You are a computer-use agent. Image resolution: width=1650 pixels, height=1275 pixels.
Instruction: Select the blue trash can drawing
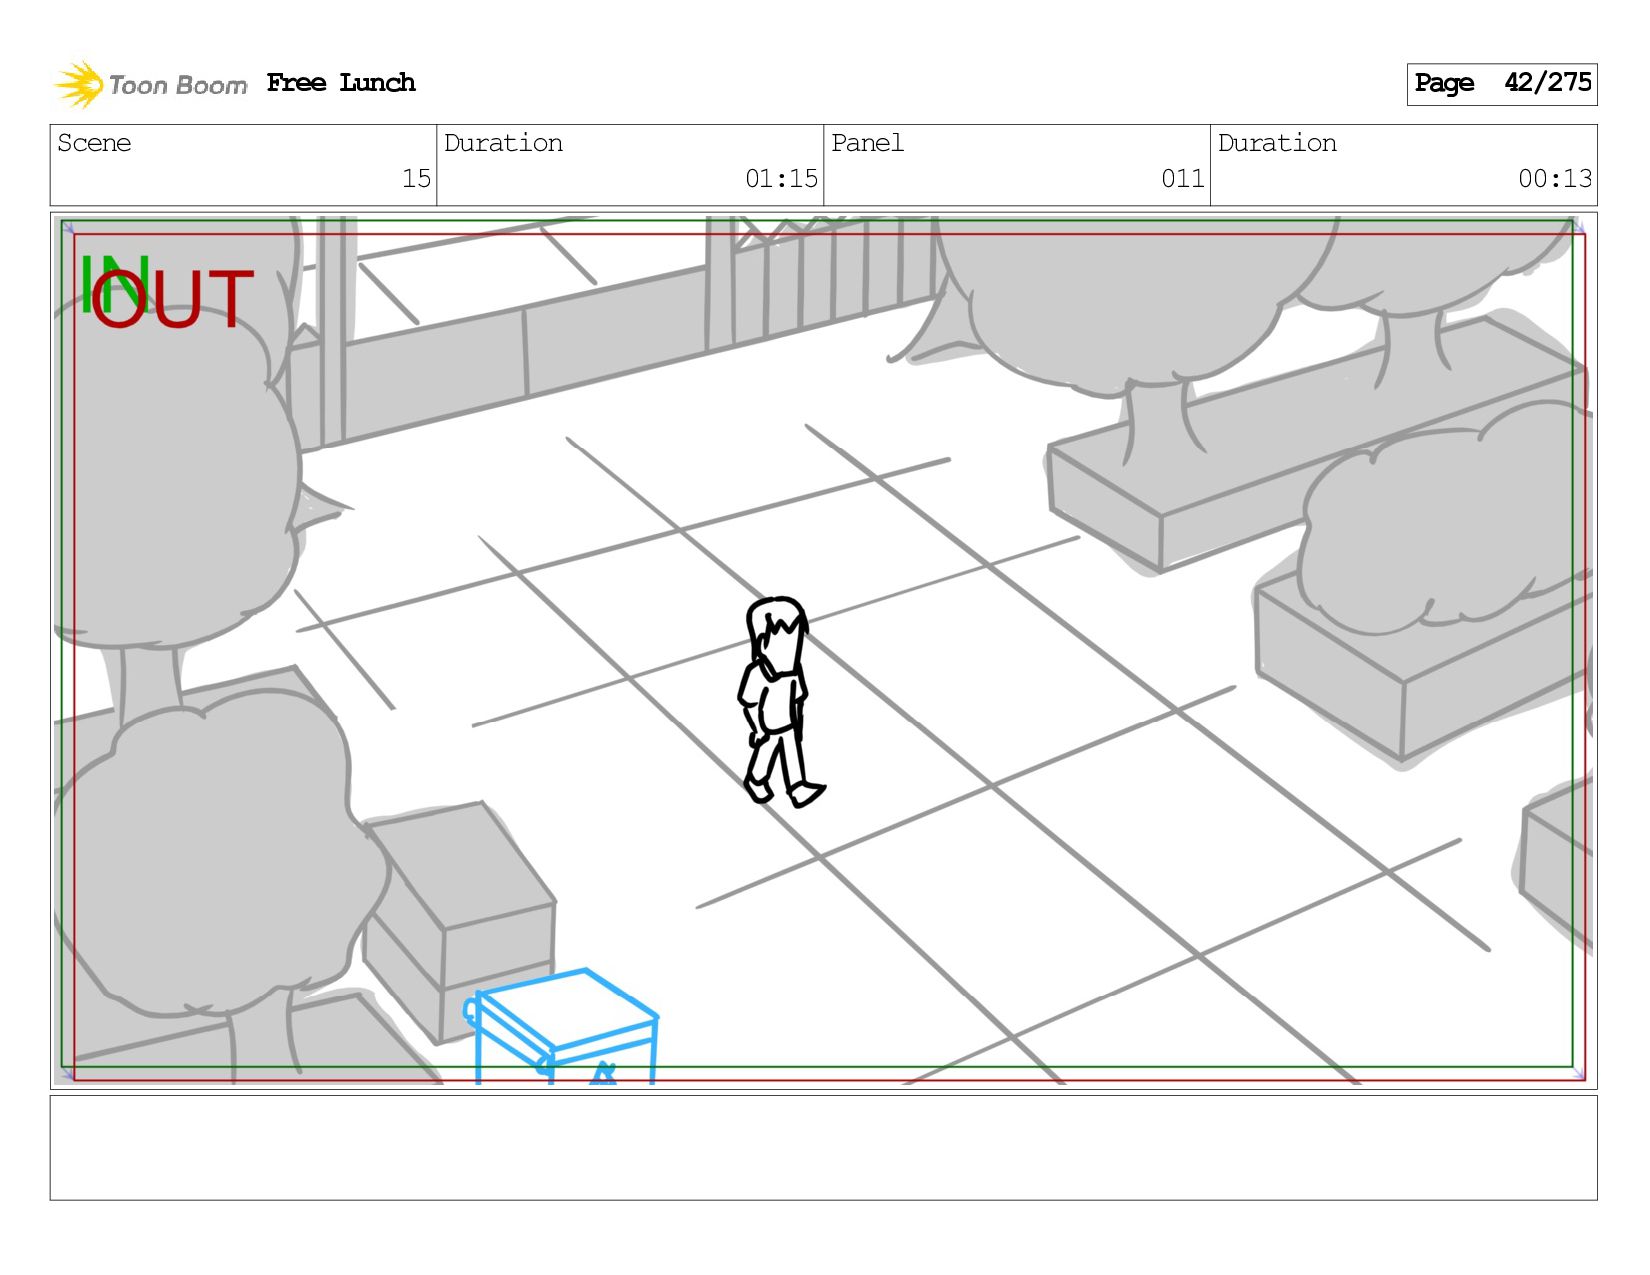(560, 1027)
